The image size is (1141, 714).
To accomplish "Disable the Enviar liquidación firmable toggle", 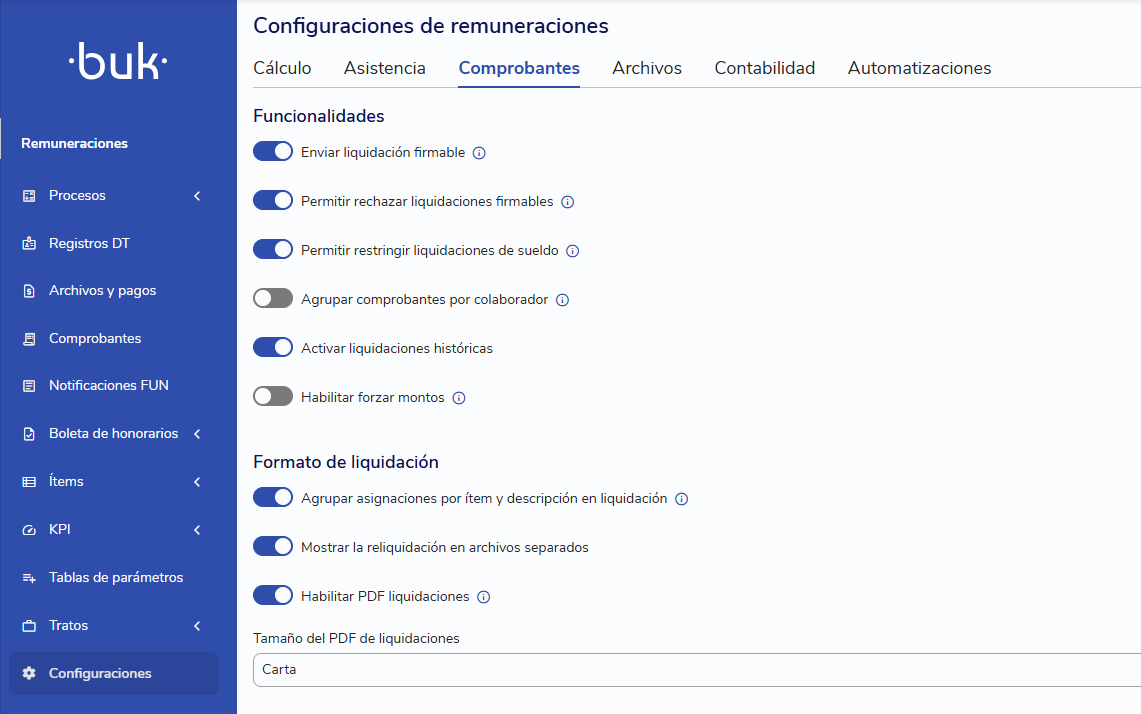I will pos(273,151).
